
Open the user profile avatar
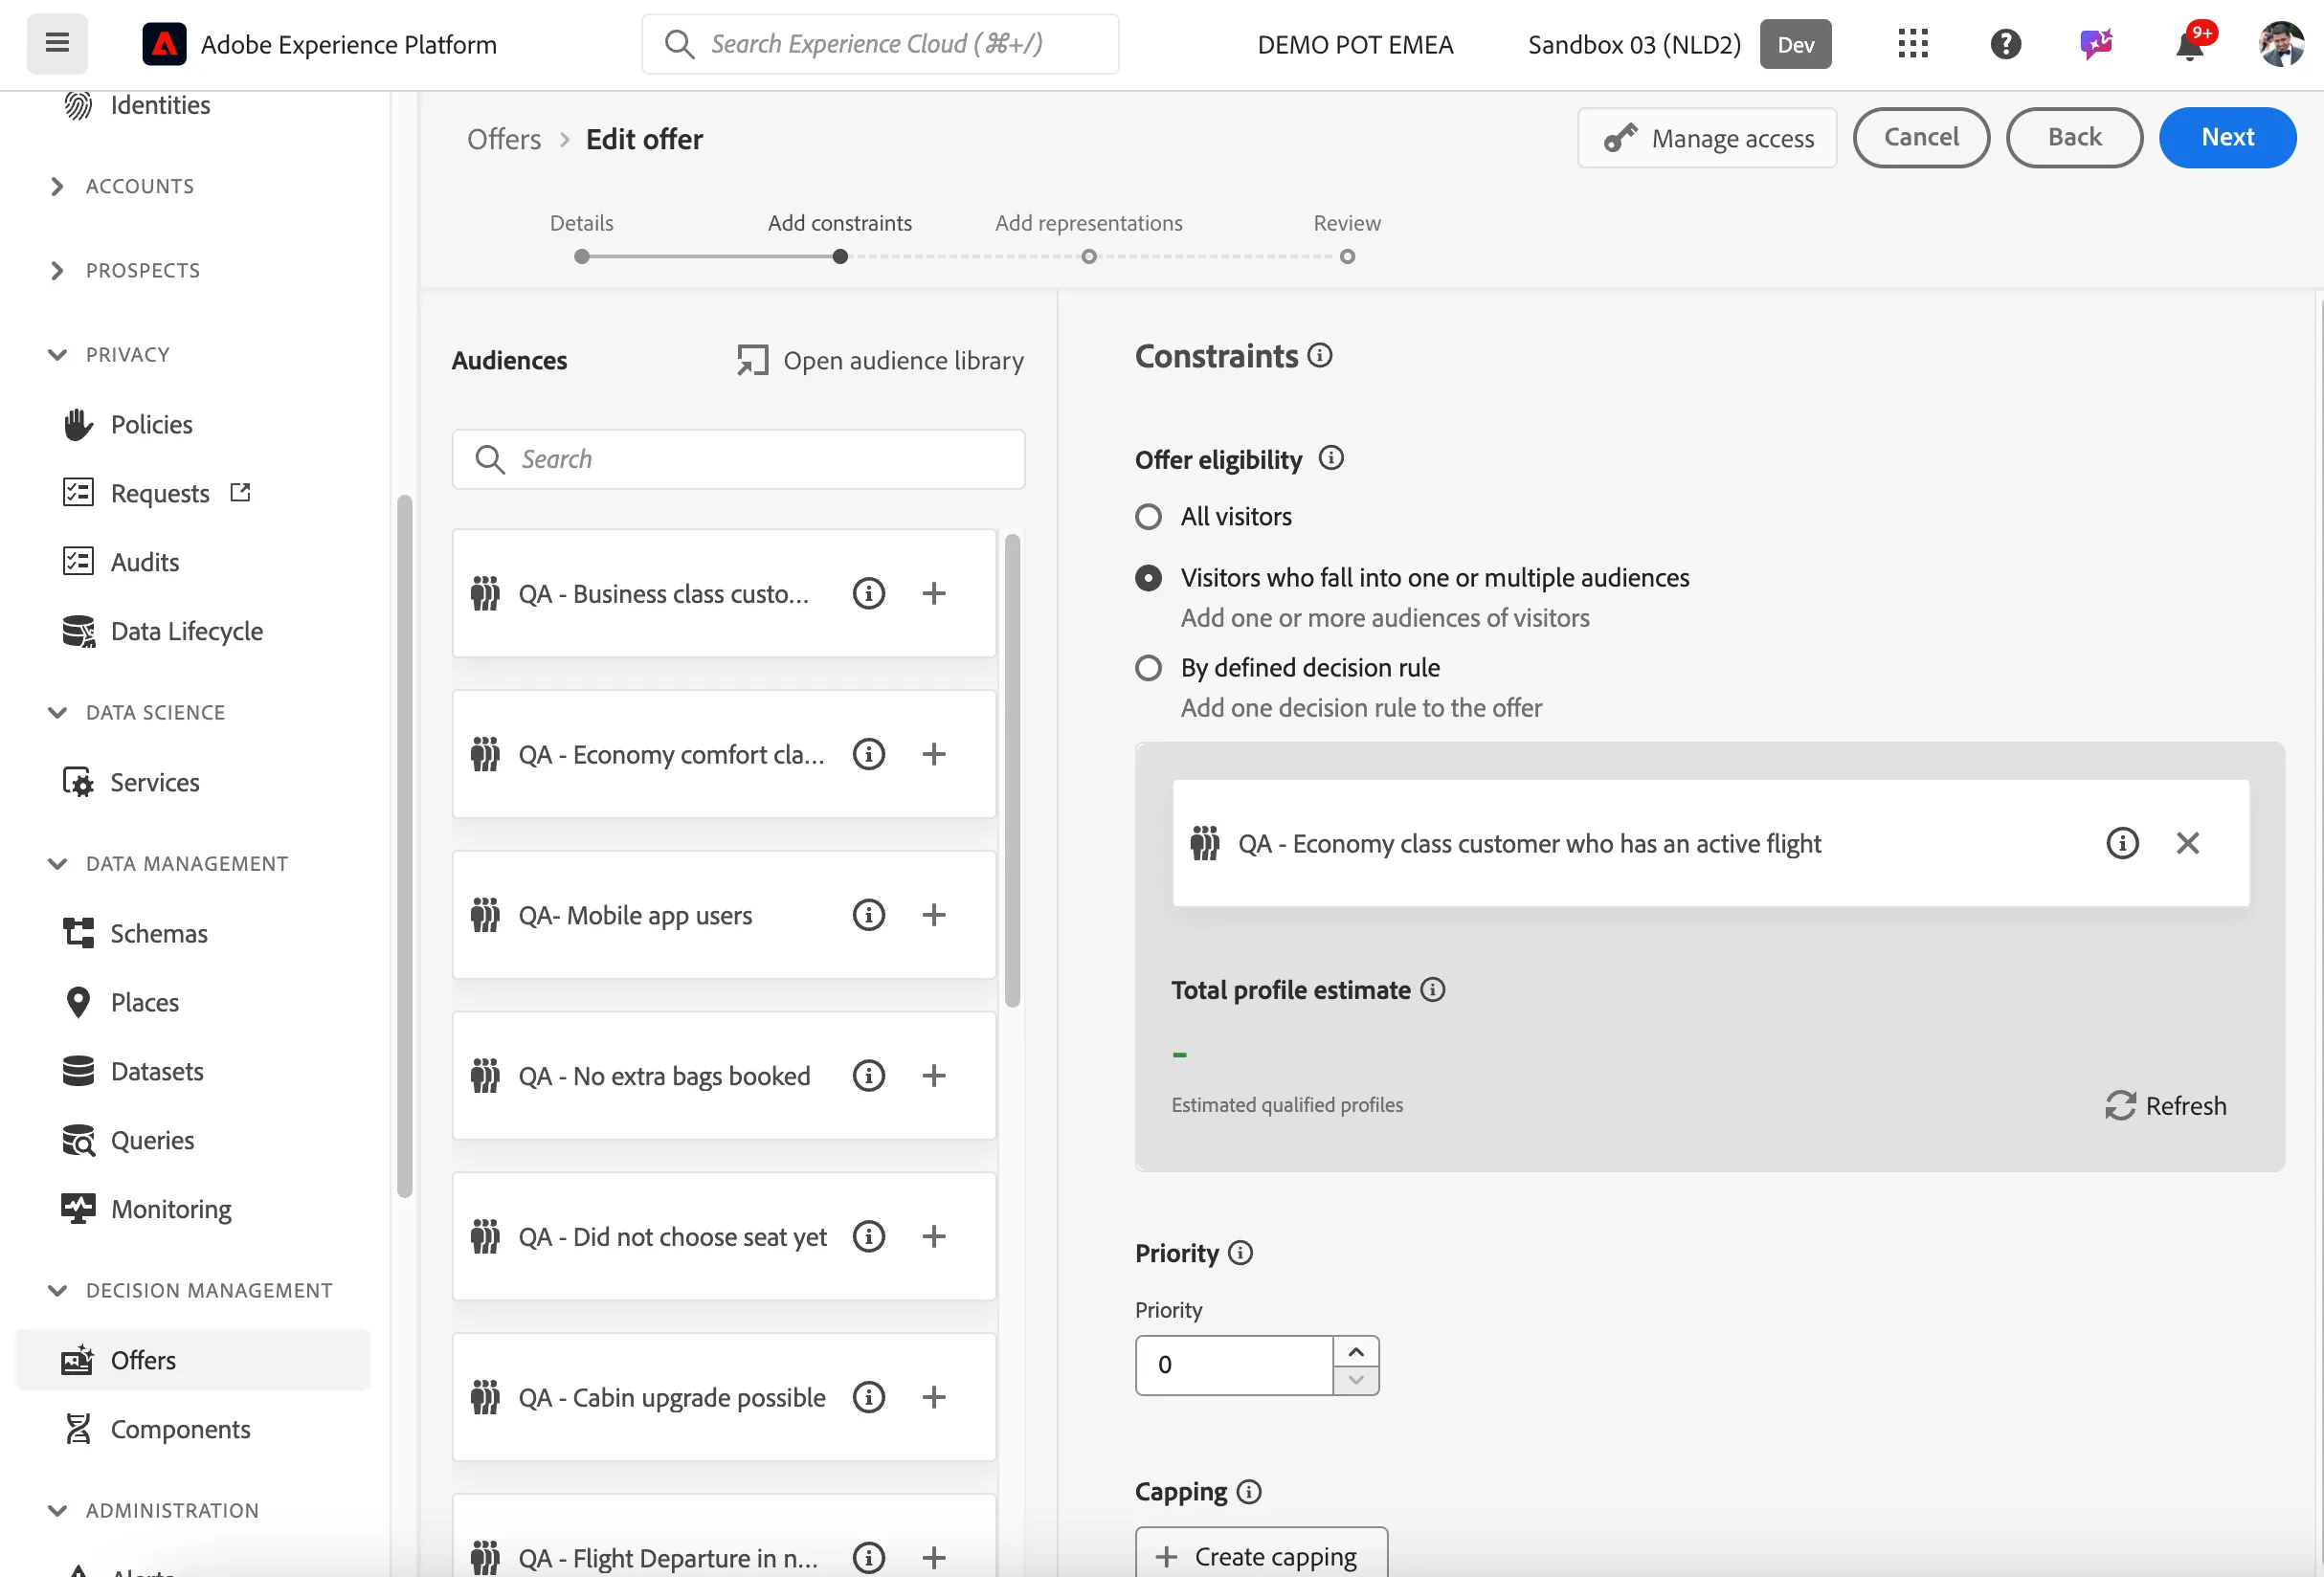(x=2281, y=44)
